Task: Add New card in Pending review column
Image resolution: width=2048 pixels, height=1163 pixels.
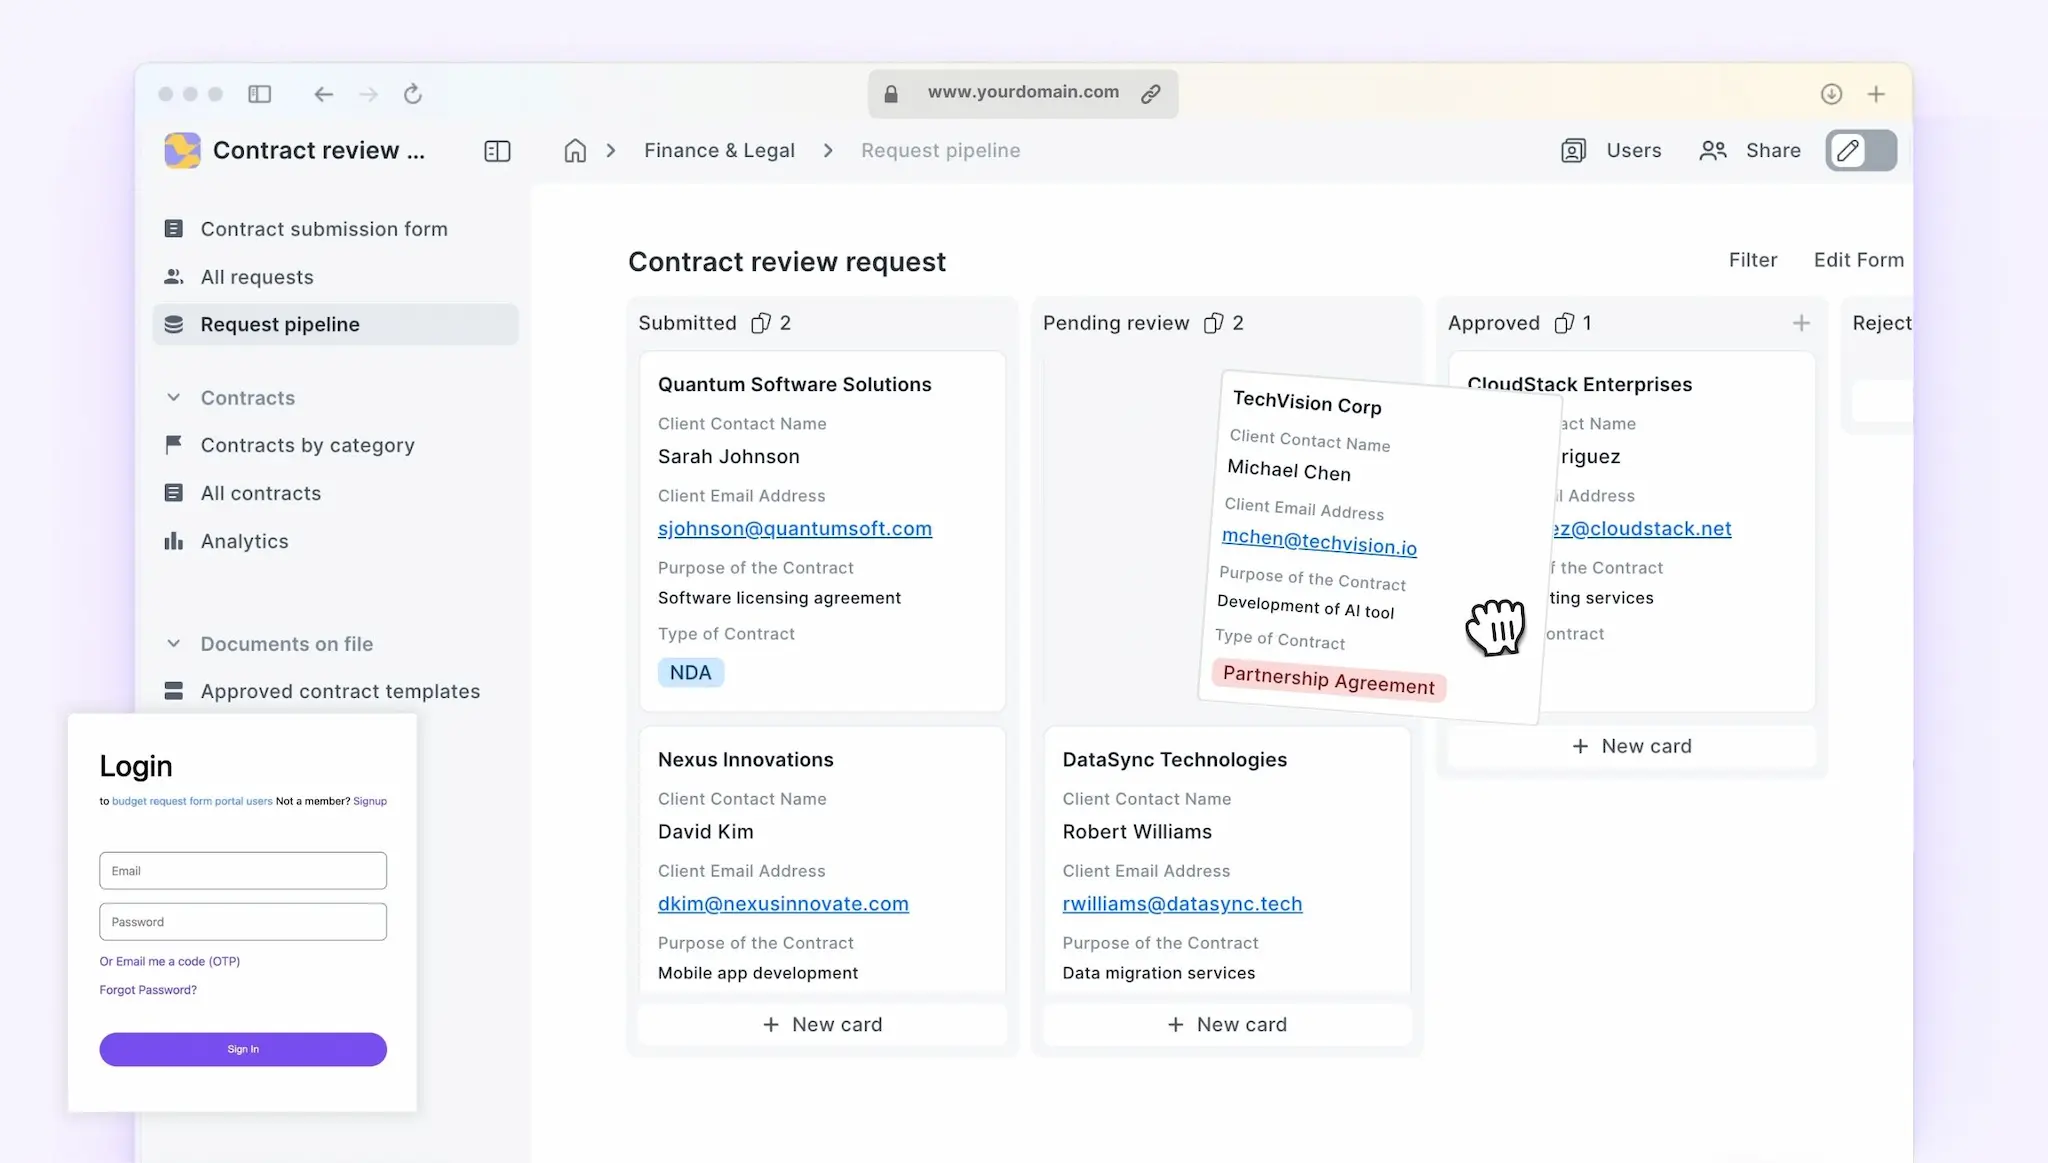Action: pos(1227,1024)
